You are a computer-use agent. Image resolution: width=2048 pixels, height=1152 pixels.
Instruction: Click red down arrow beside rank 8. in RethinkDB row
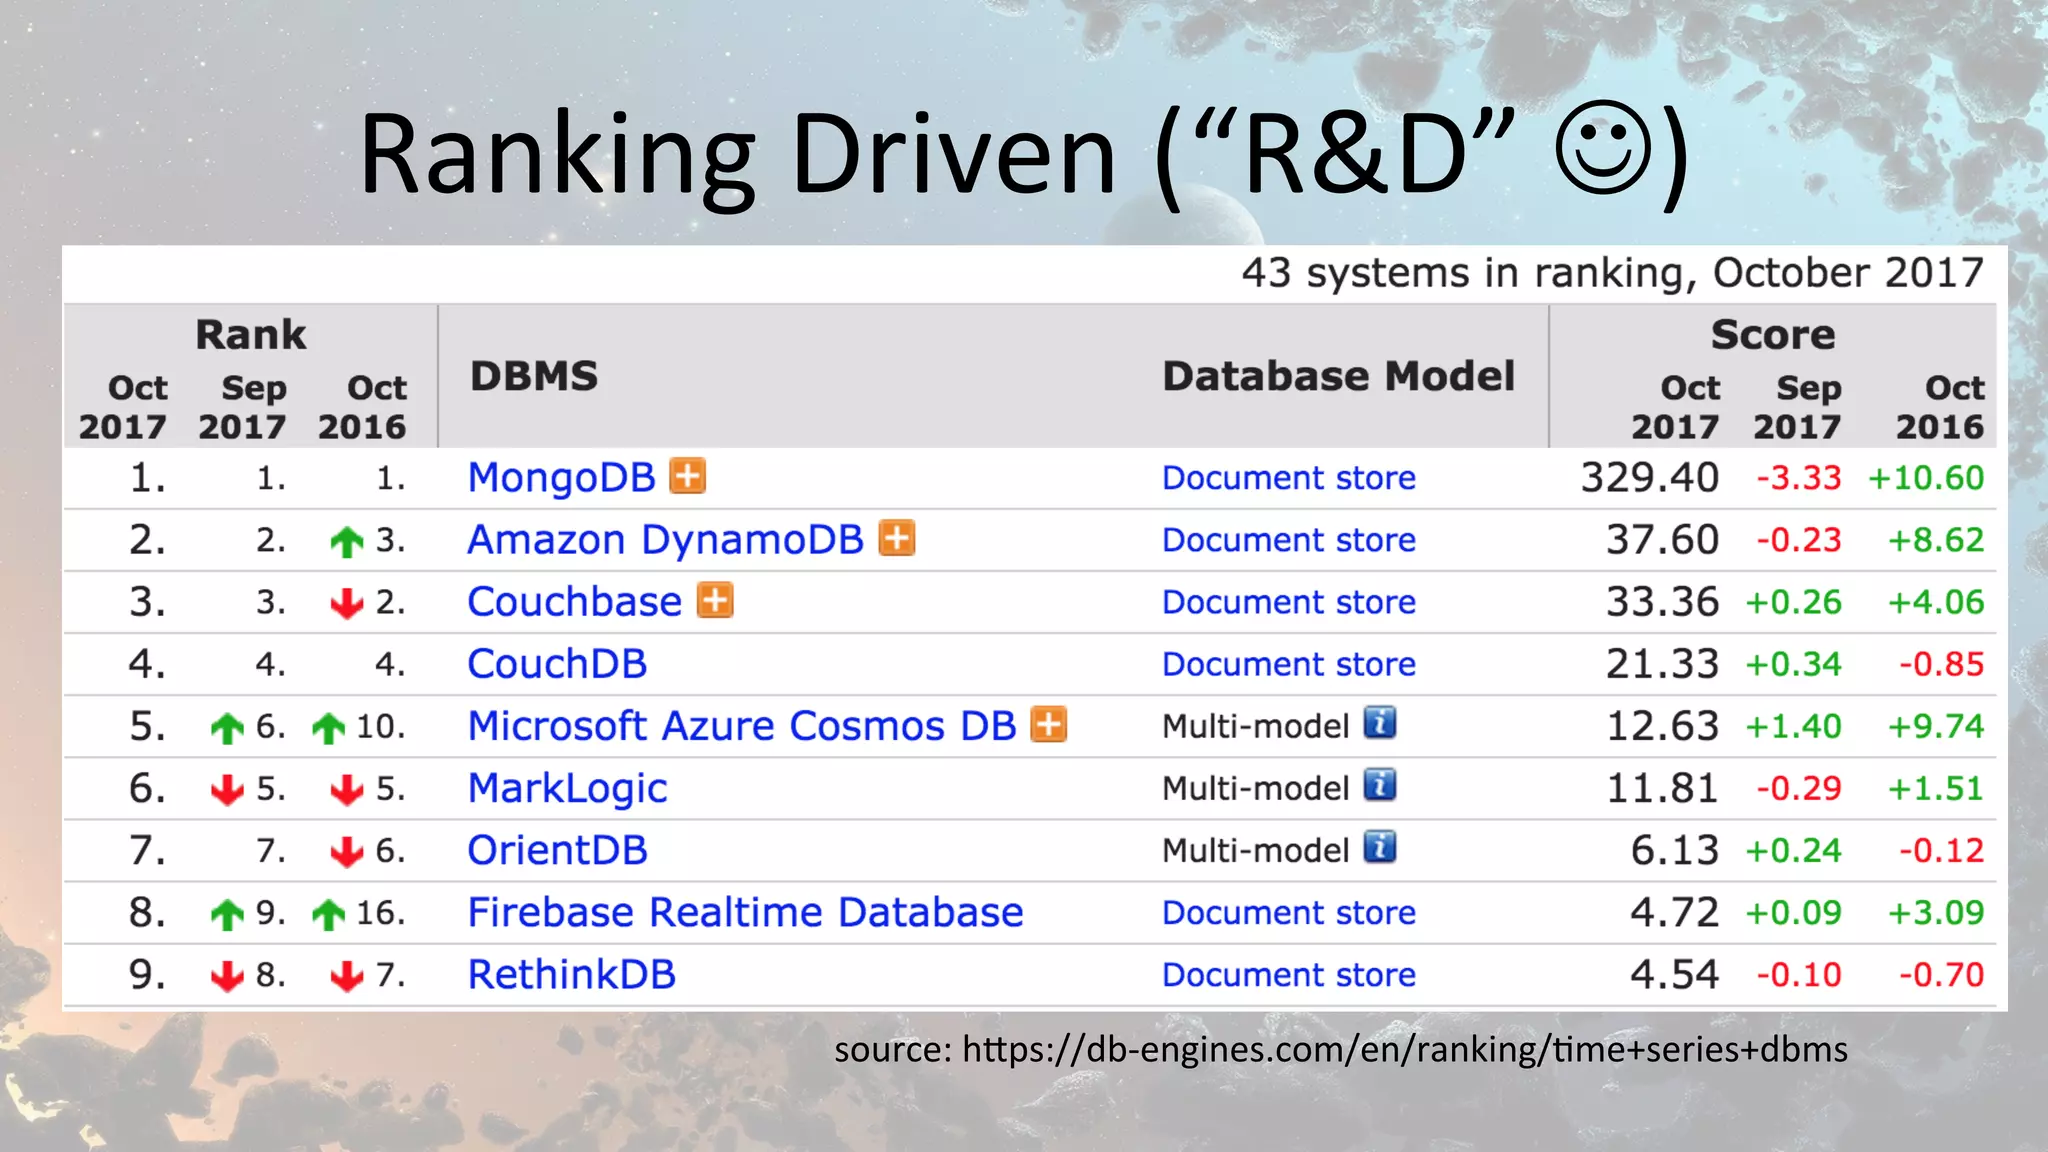point(228,976)
